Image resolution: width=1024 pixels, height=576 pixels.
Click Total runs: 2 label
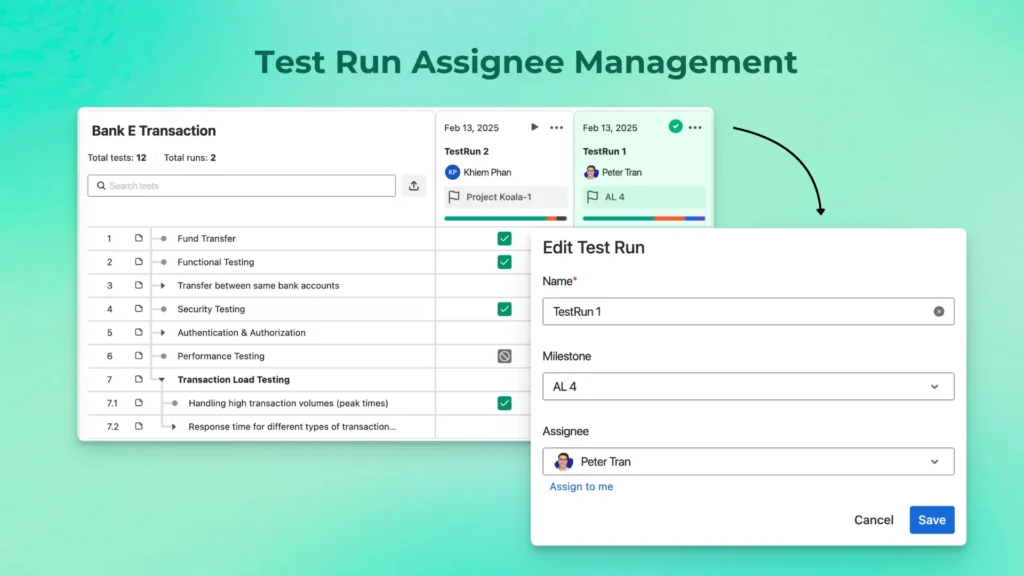point(189,157)
